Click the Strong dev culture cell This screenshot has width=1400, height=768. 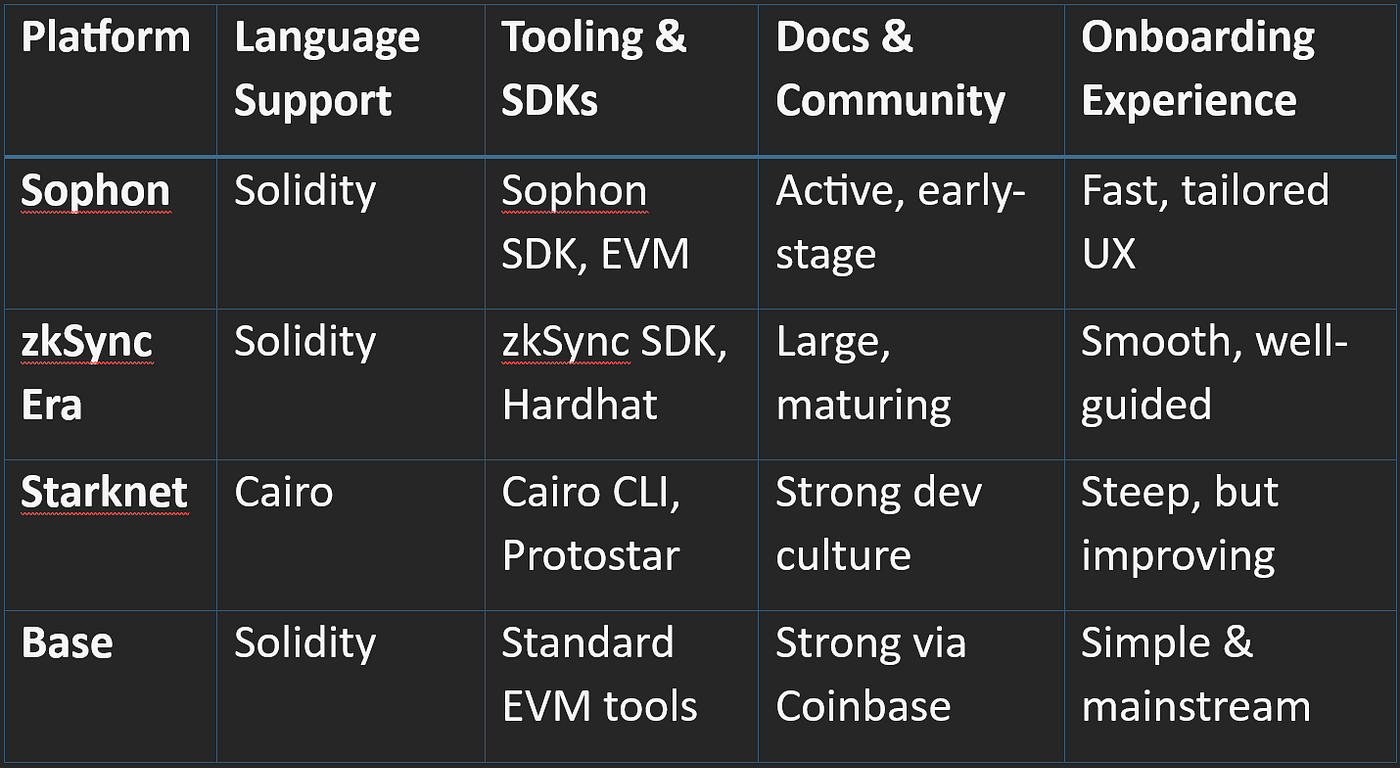coord(911,535)
